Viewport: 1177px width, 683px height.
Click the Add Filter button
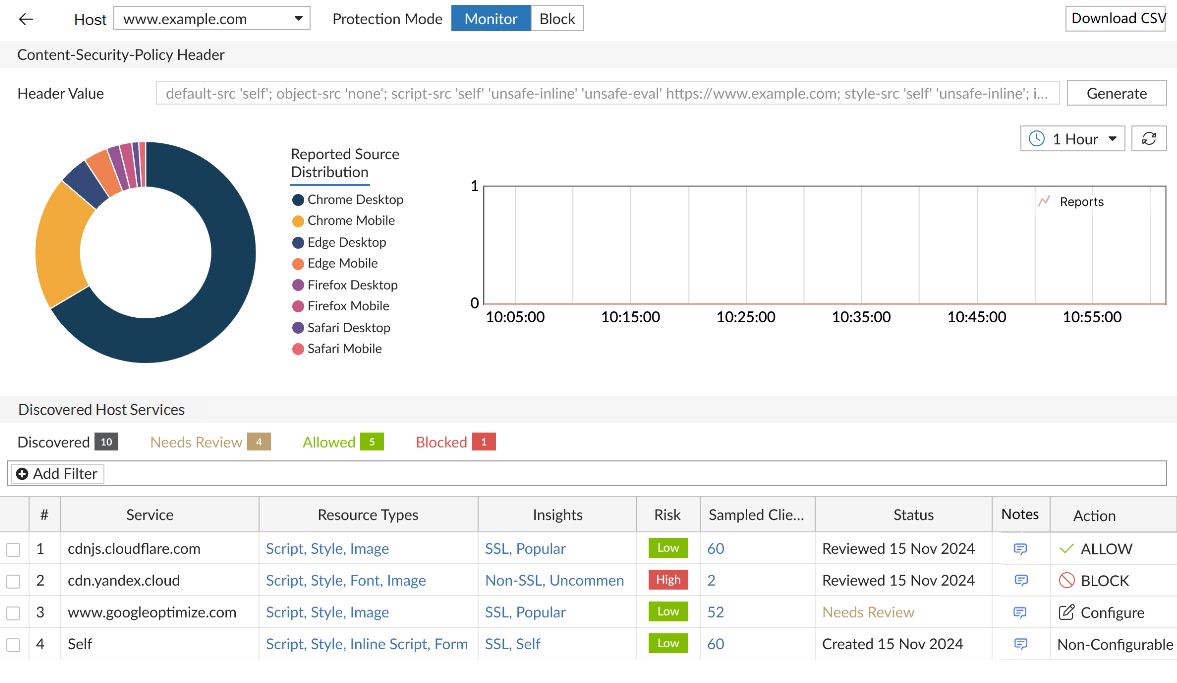tap(57, 474)
